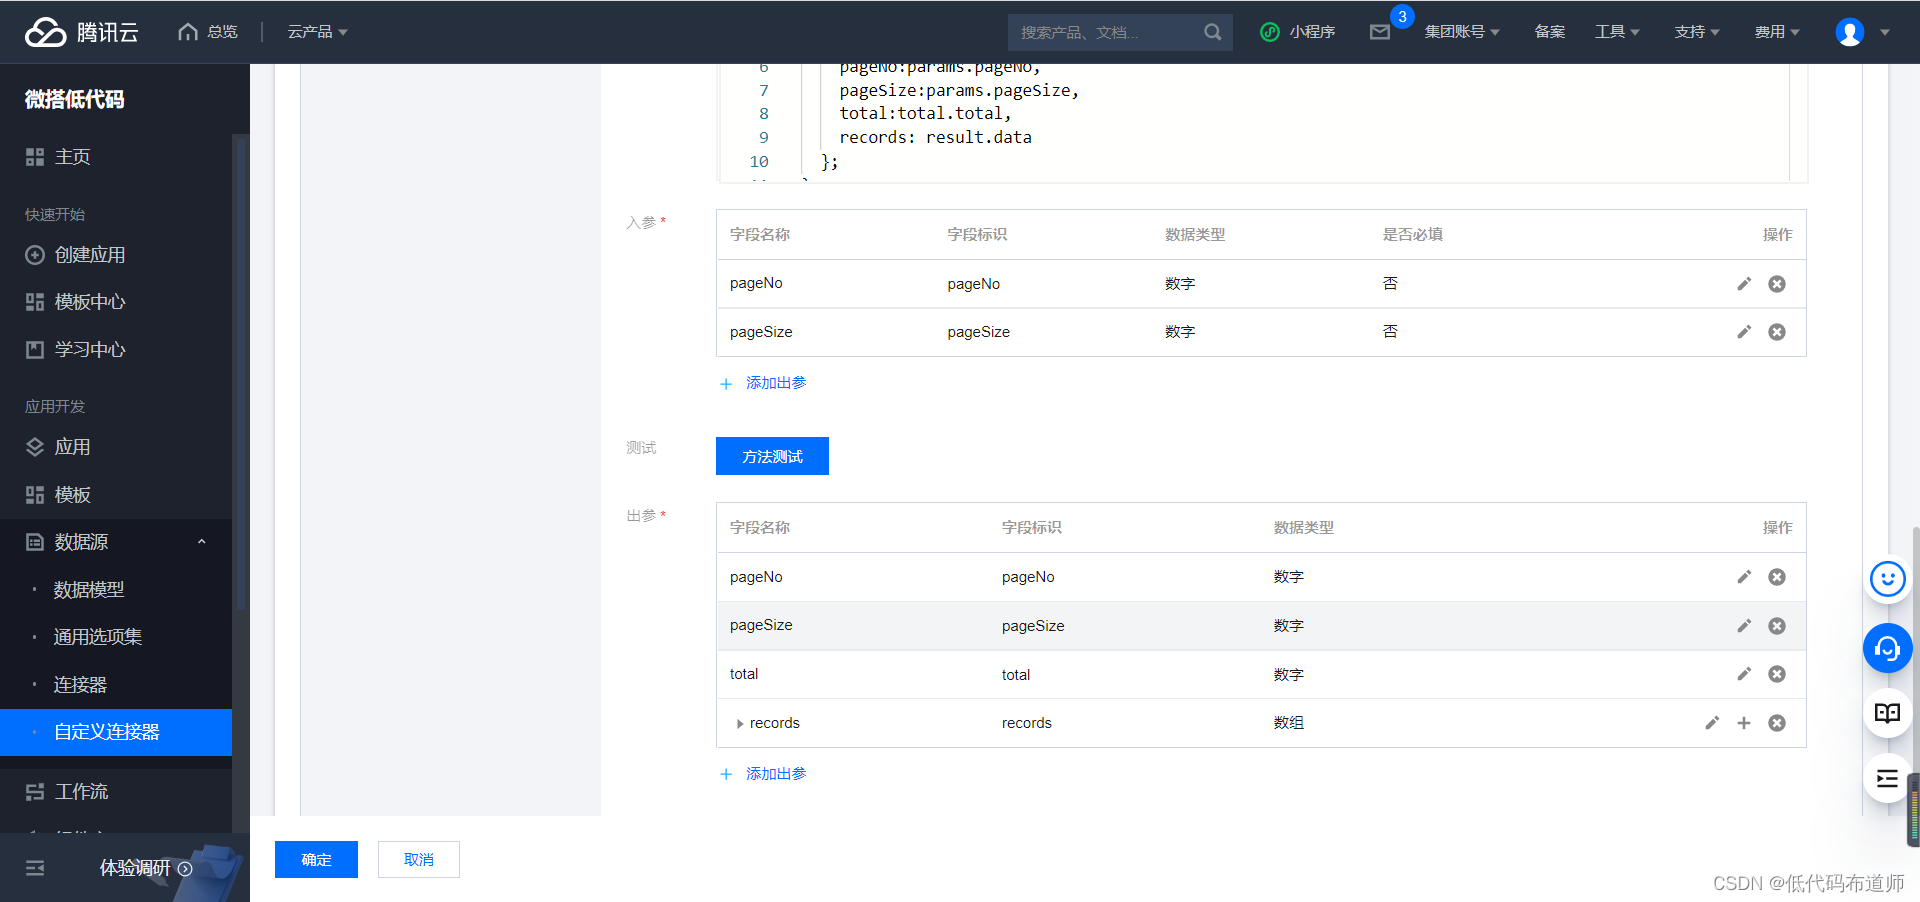Delete the total output parameter row
This screenshot has width=1920, height=902.
click(1777, 674)
